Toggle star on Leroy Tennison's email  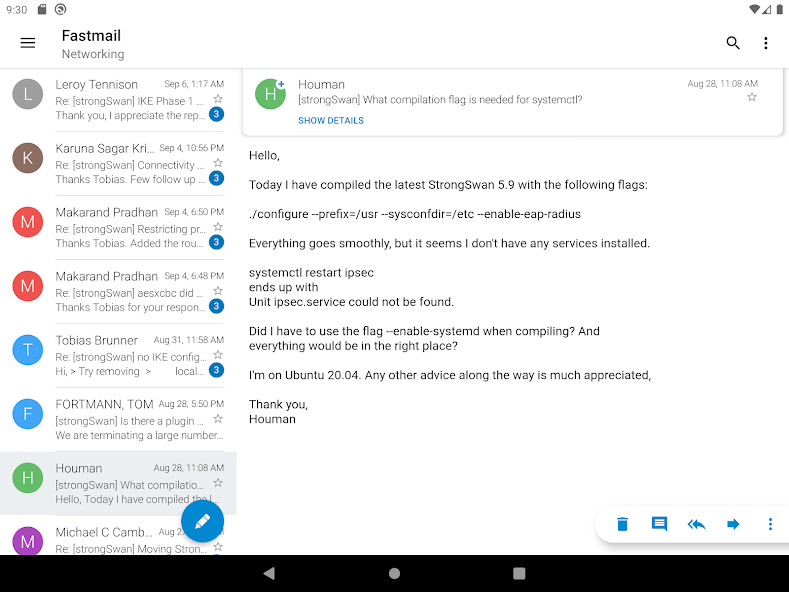(217, 99)
